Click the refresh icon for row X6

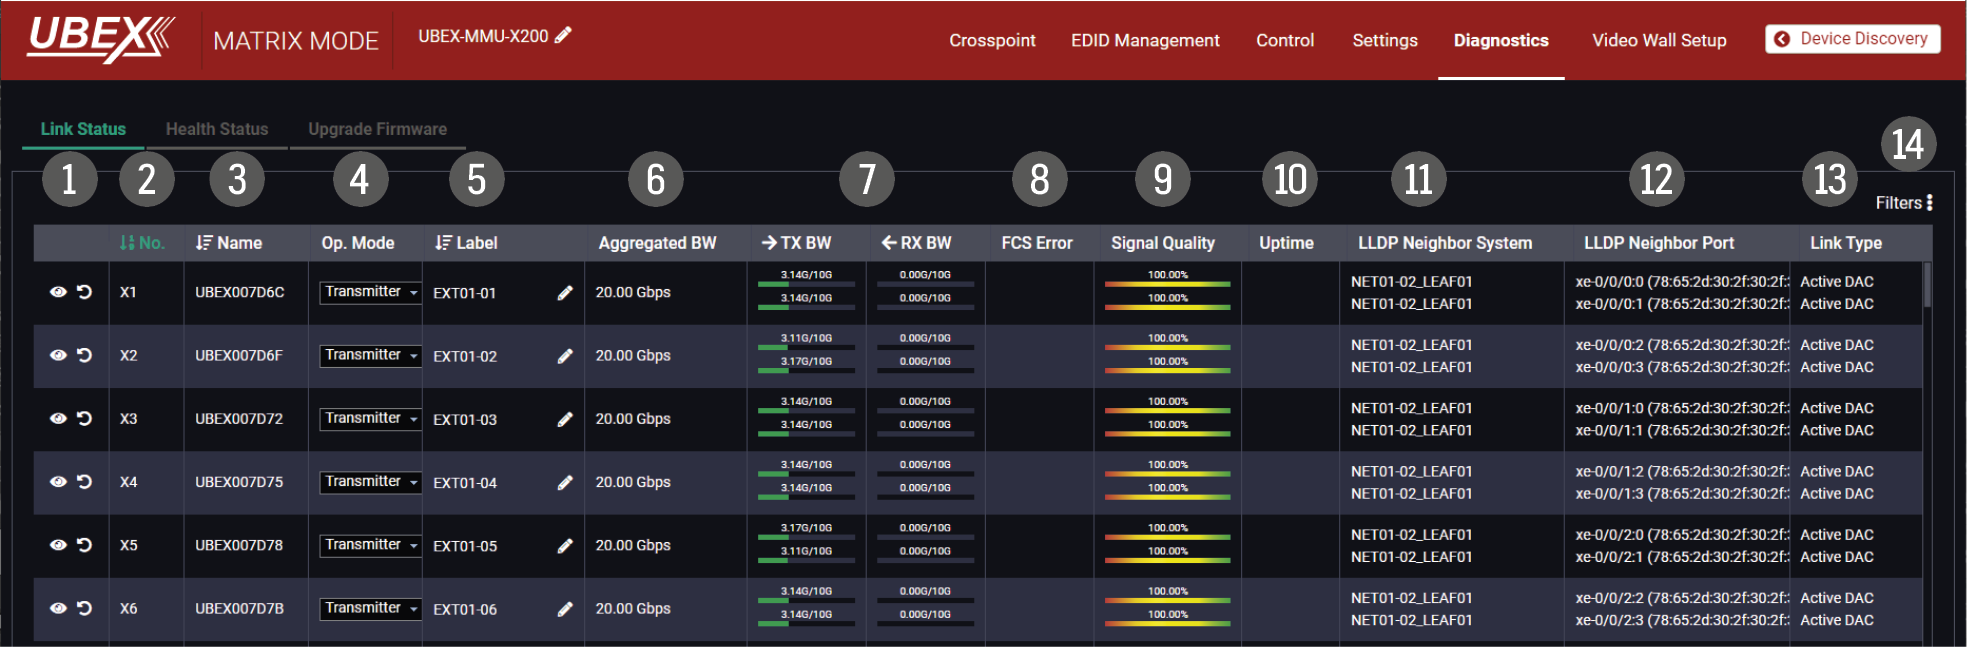coord(85,608)
